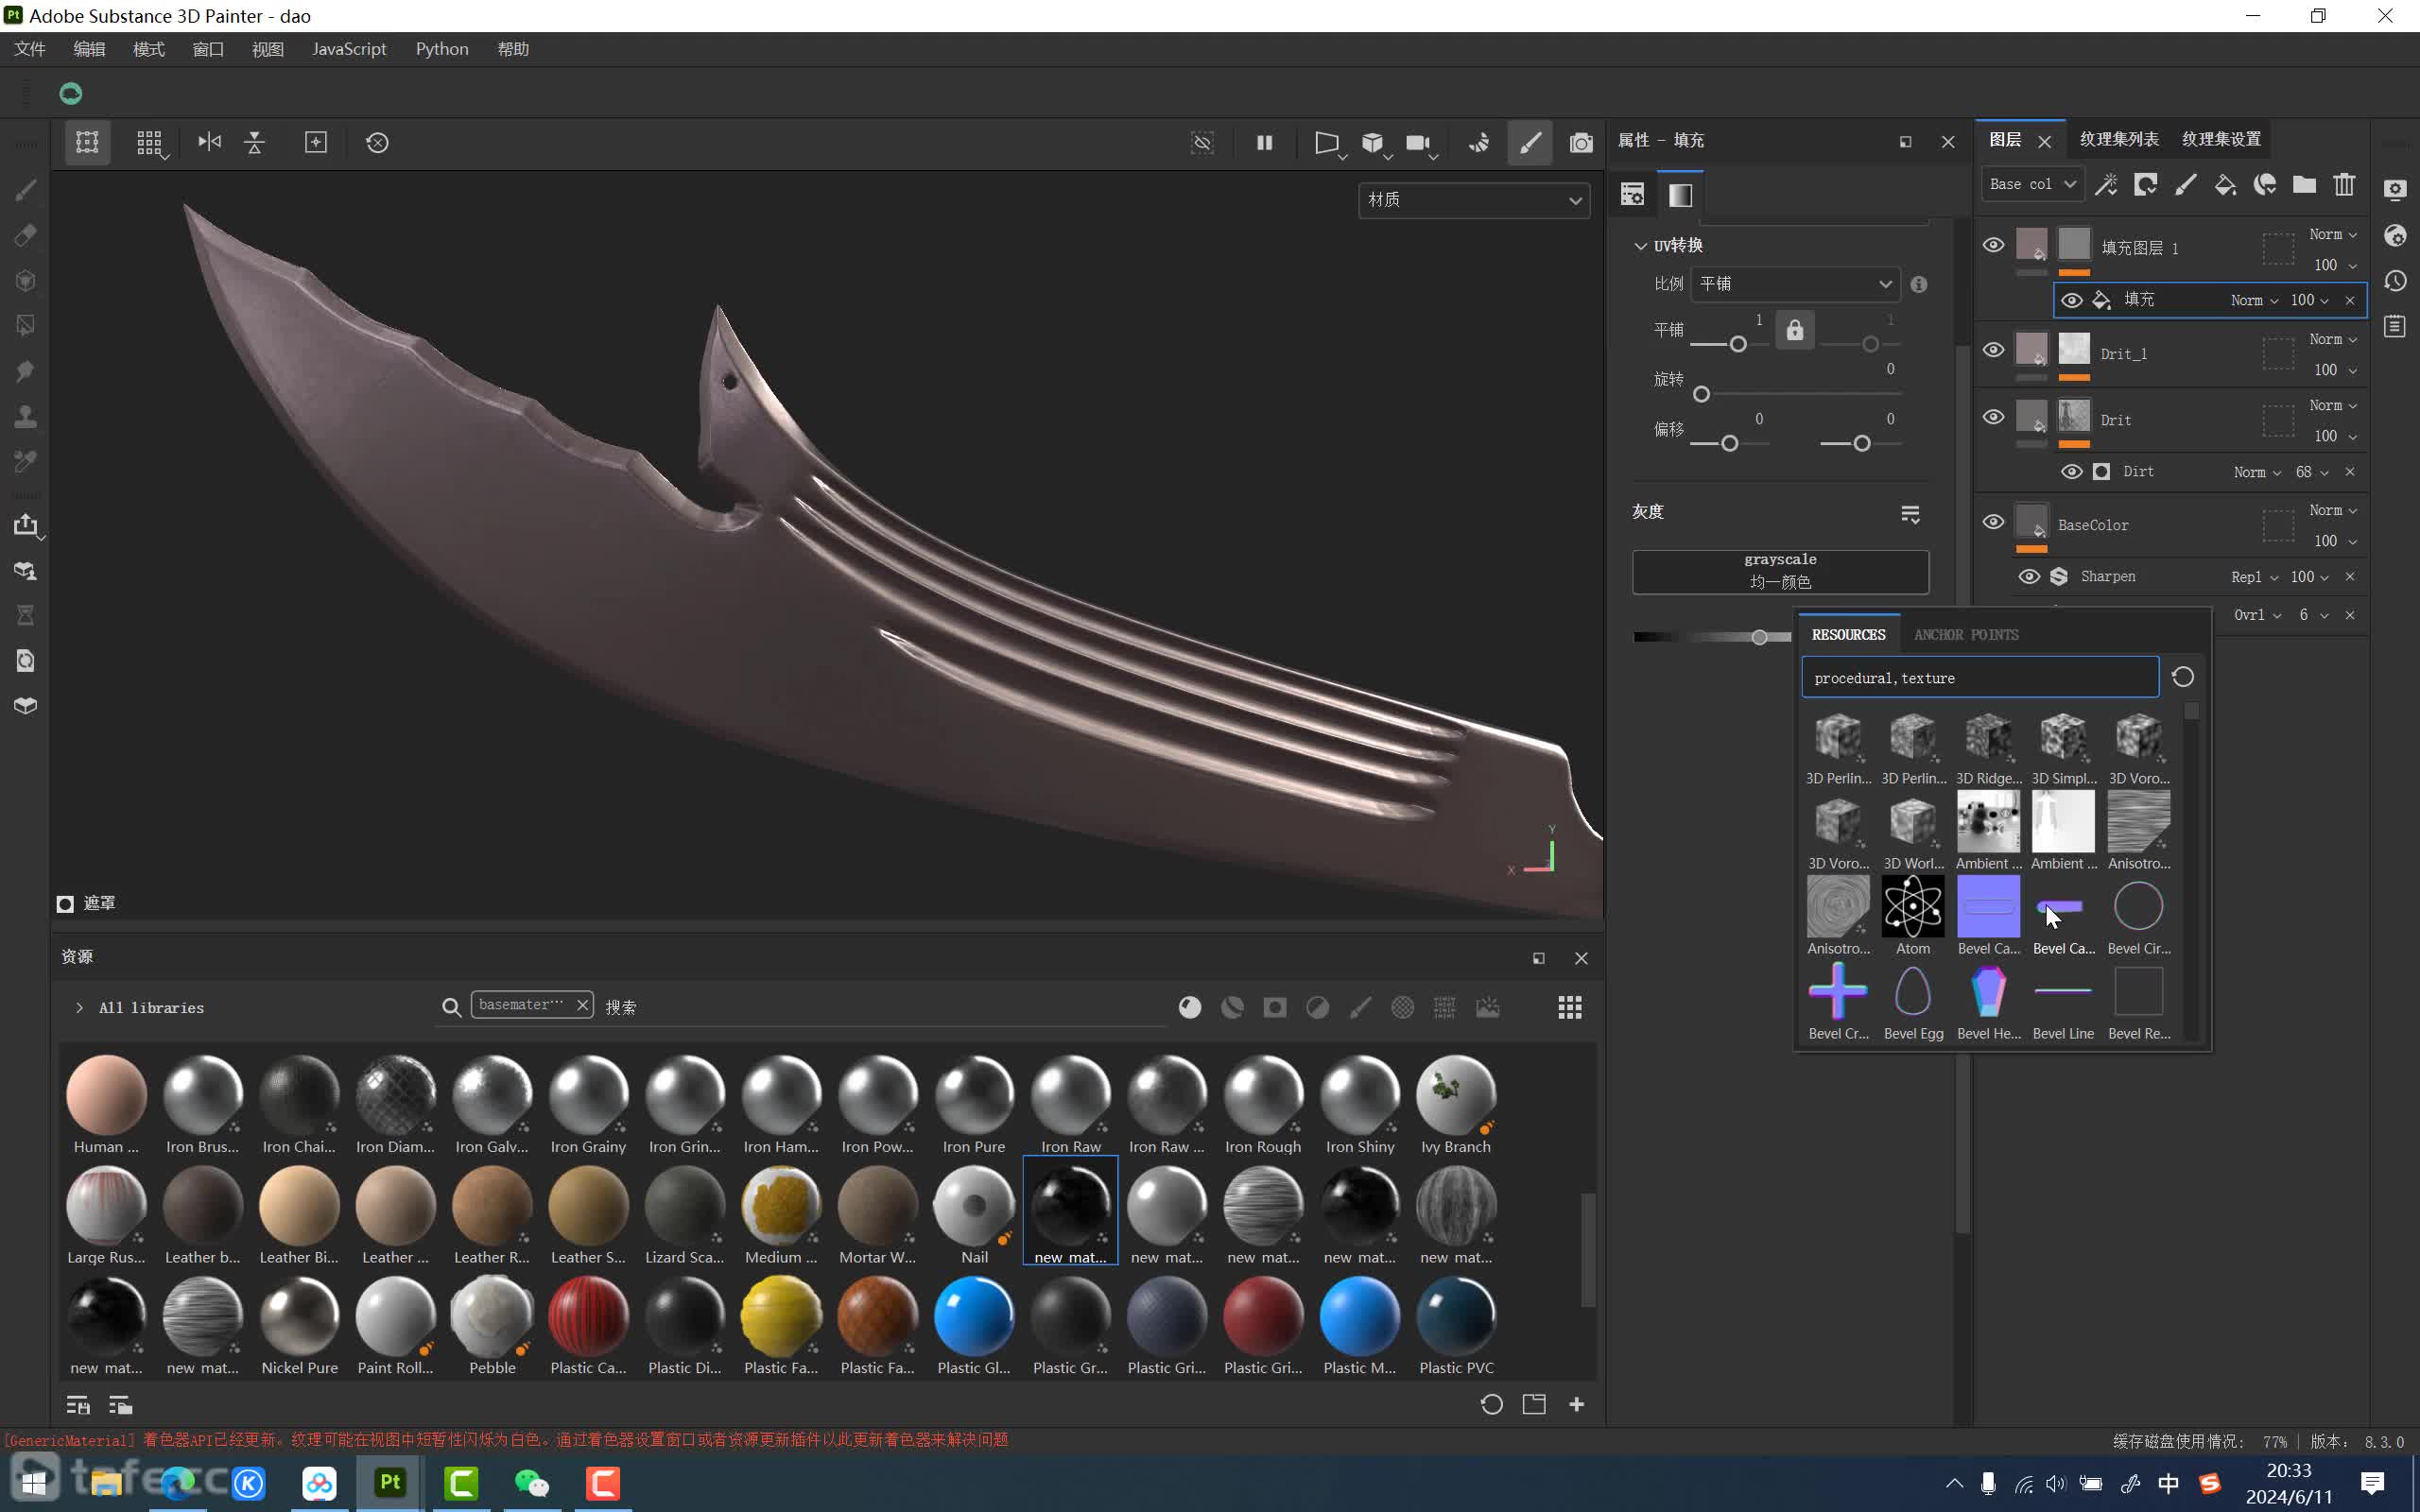
Task: Switch asset view to grid icon
Action: [1570, 1007]
